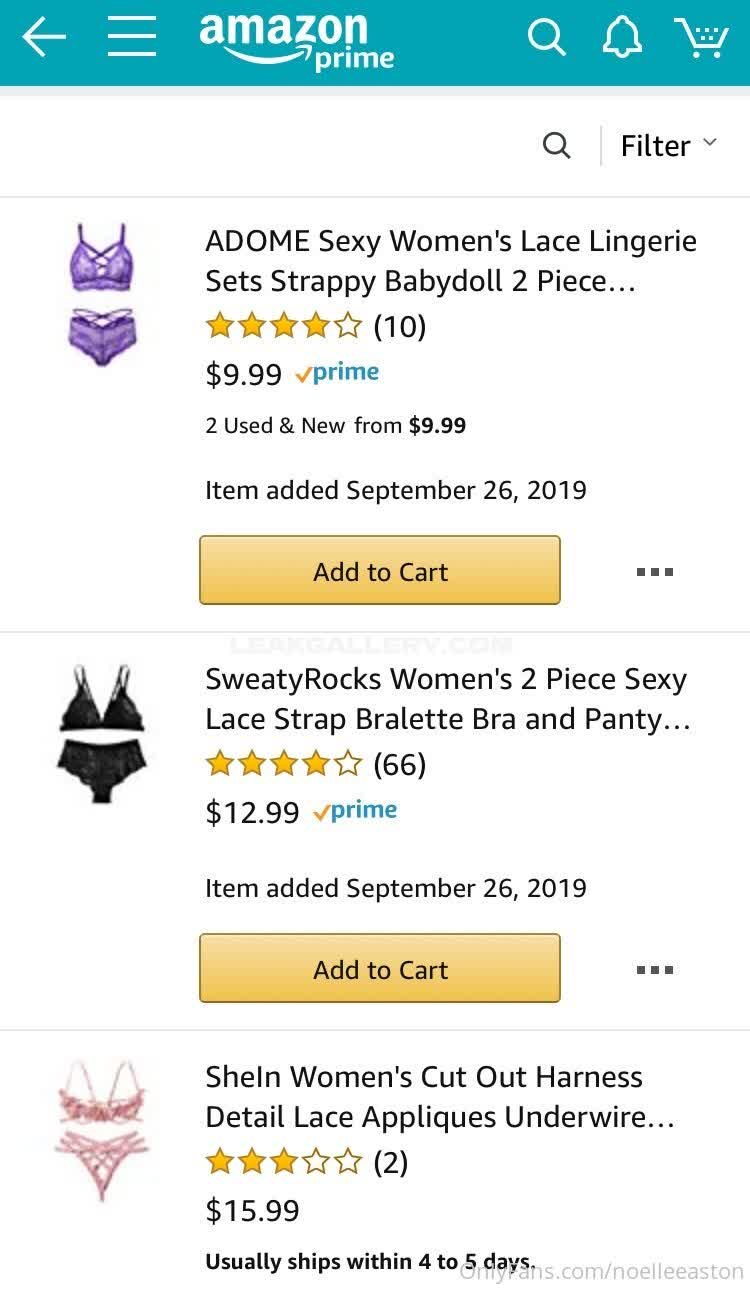View the black bralette set thumbnail
This screenshot has width=750, height=1290.
[101, 733]
